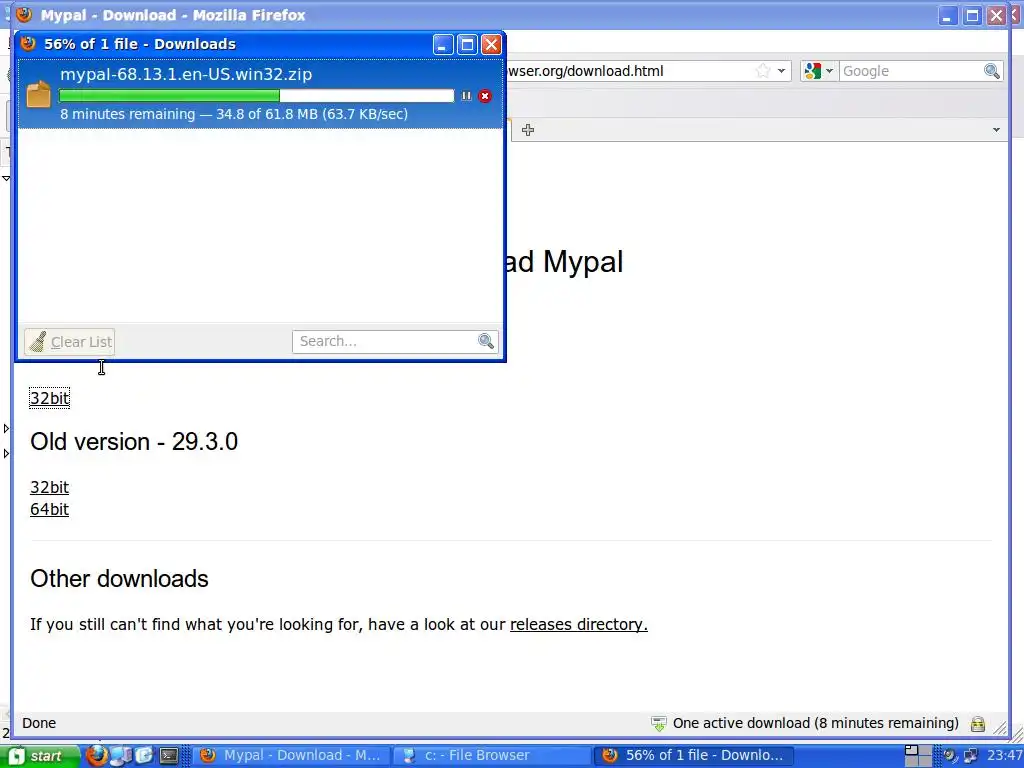Switch to Mypal - Download taskbar window
This screenshot has height=768, width=1024.
[291, 756]
